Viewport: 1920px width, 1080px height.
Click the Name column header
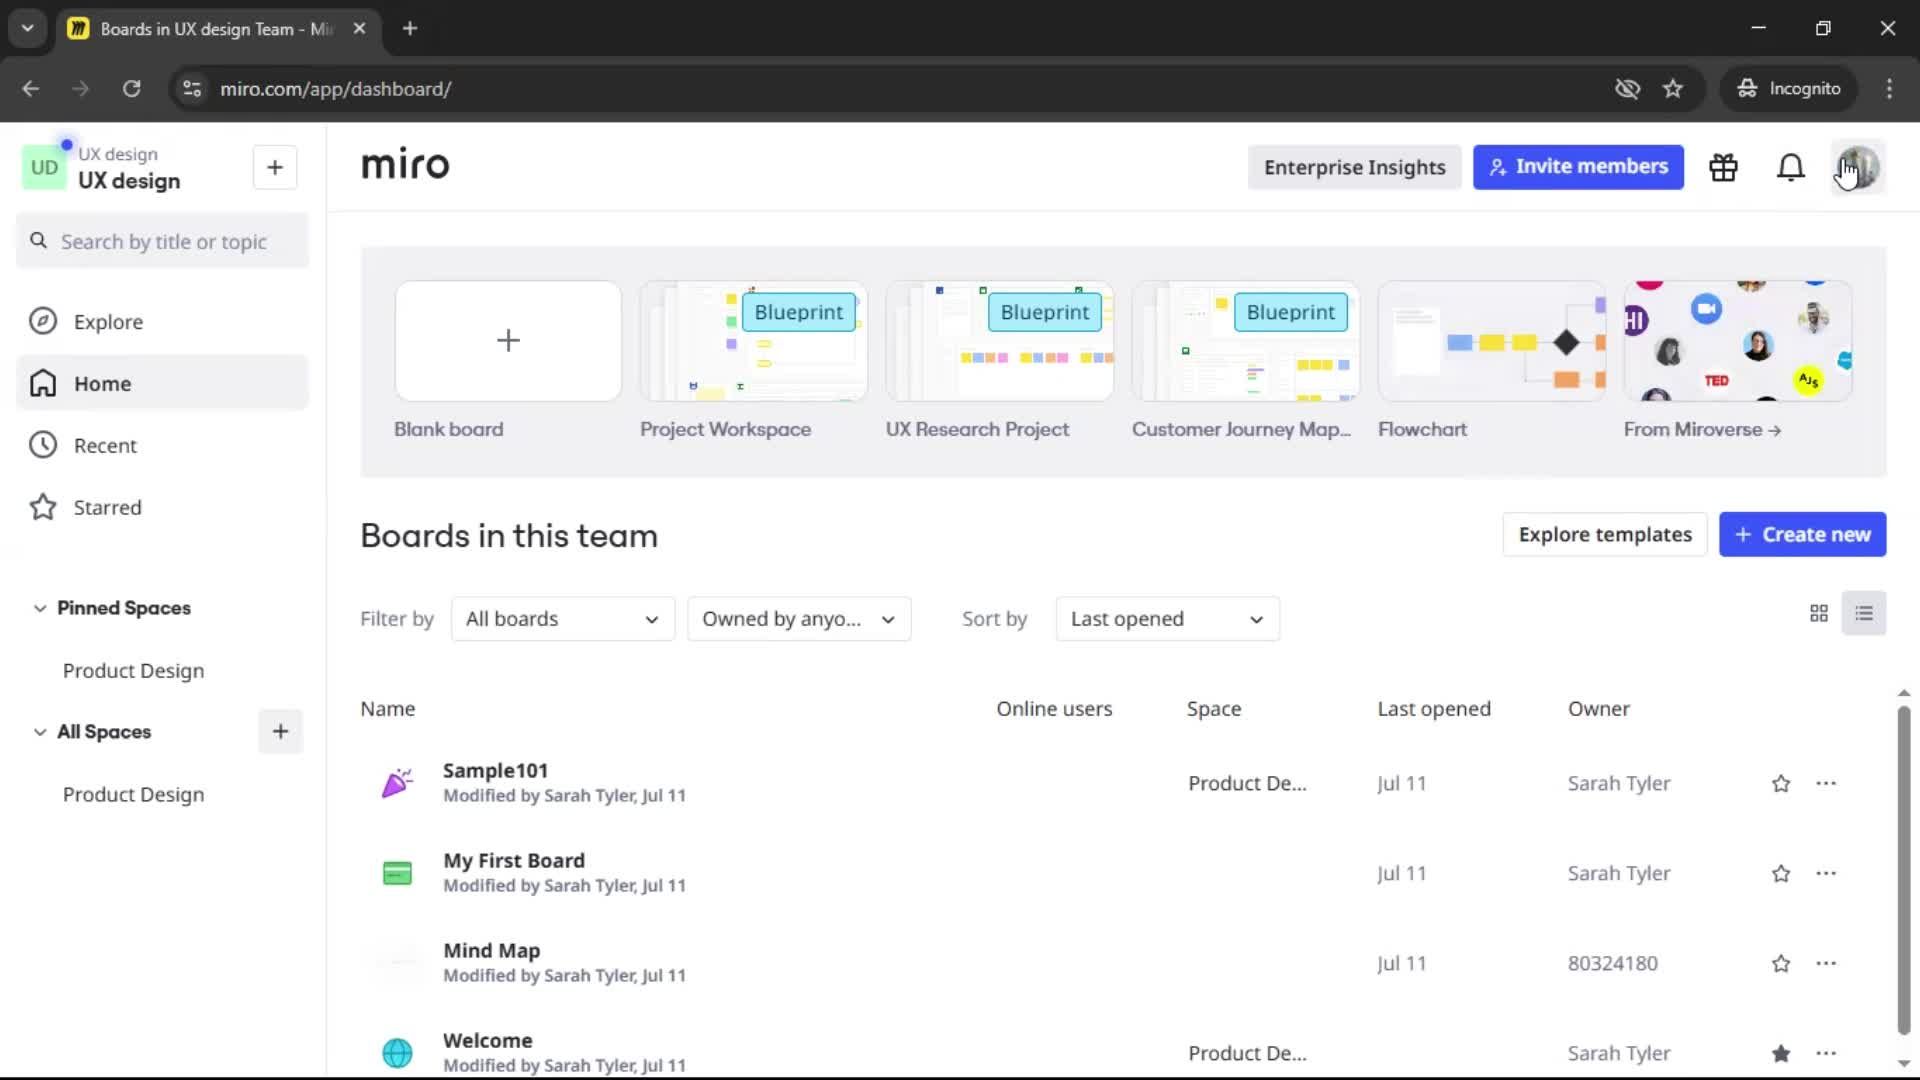click(387, 709)
